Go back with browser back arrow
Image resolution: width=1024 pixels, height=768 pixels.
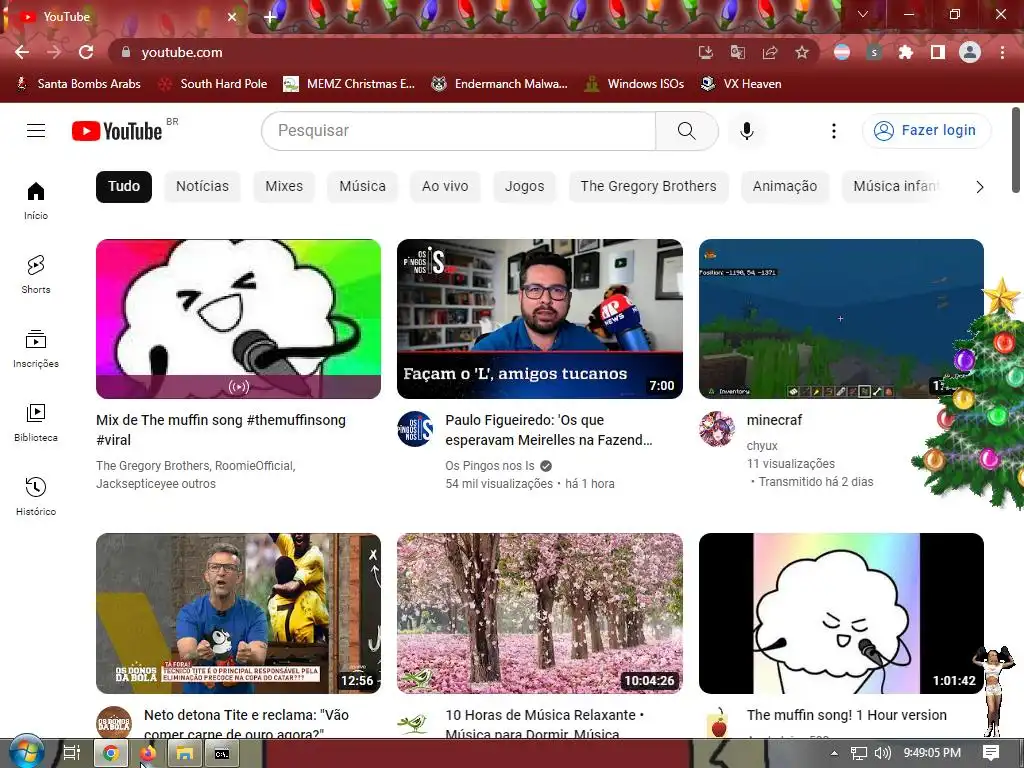tap(22, 52)
